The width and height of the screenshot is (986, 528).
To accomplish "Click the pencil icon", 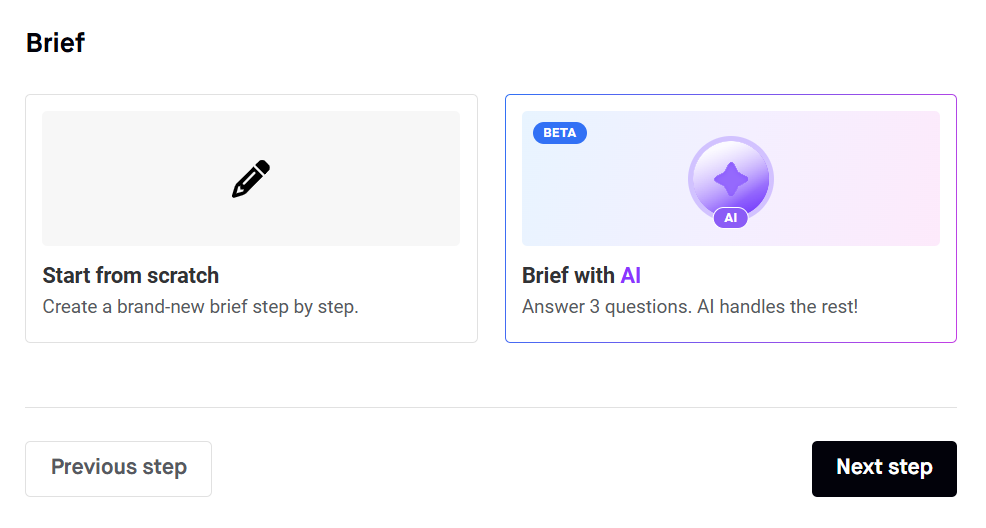I will pos(251,179).
